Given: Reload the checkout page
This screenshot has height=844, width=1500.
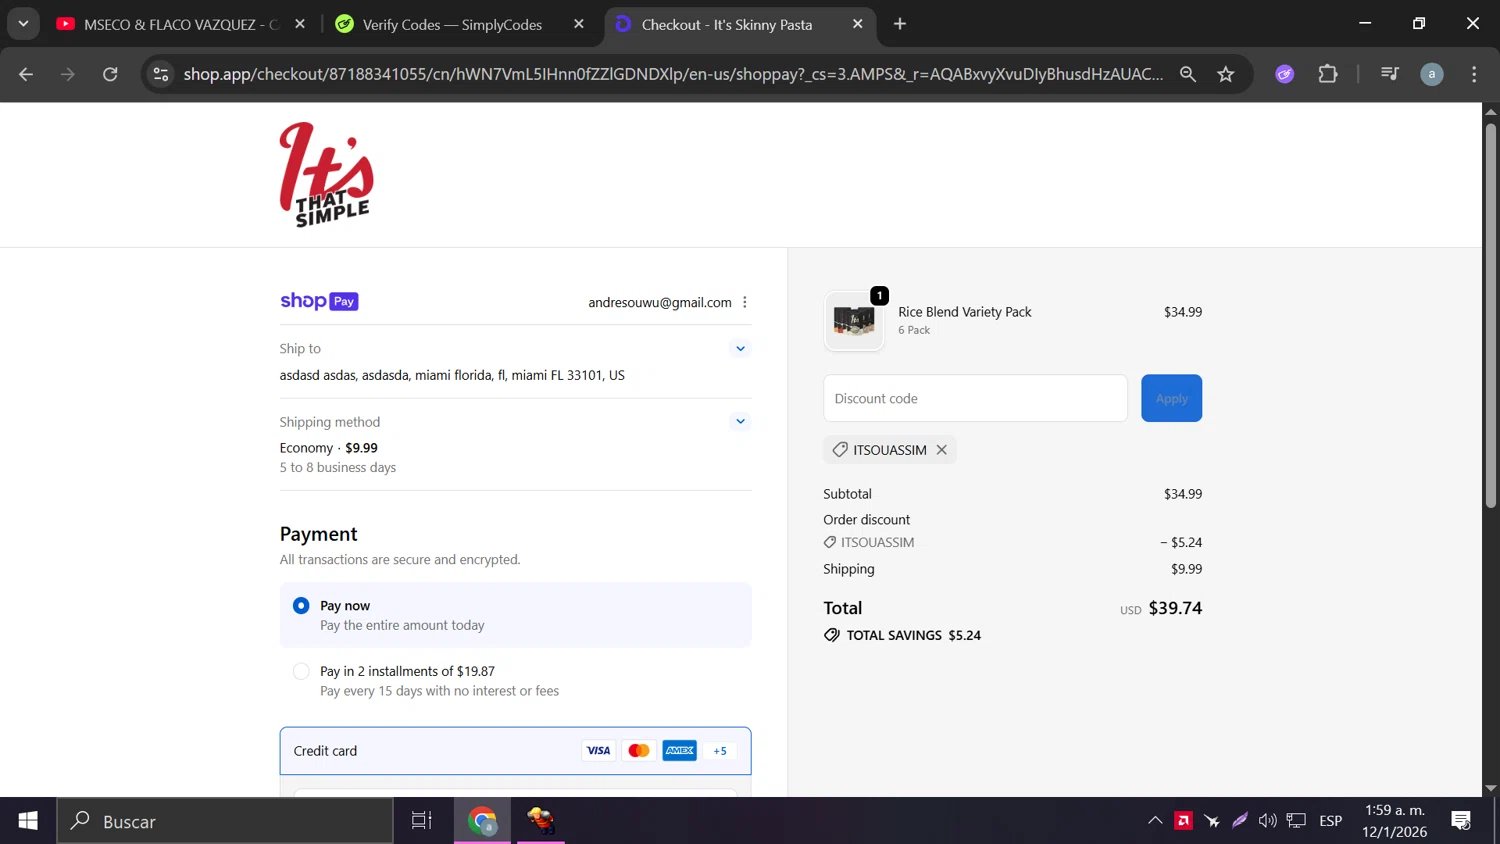Looking at the screenshot, I should [110, 74].
